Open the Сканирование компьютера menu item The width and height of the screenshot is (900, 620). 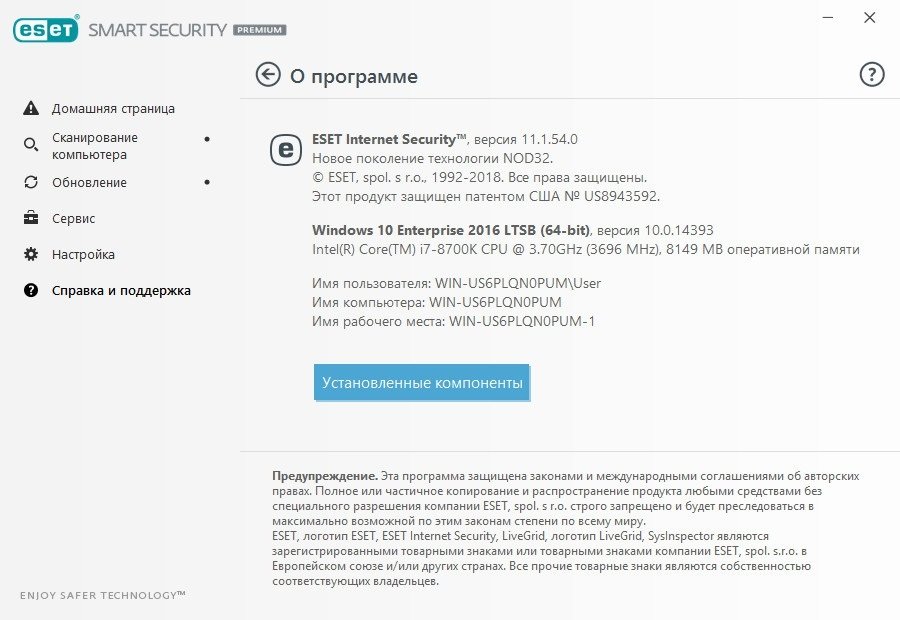click(x=95, y=146)
